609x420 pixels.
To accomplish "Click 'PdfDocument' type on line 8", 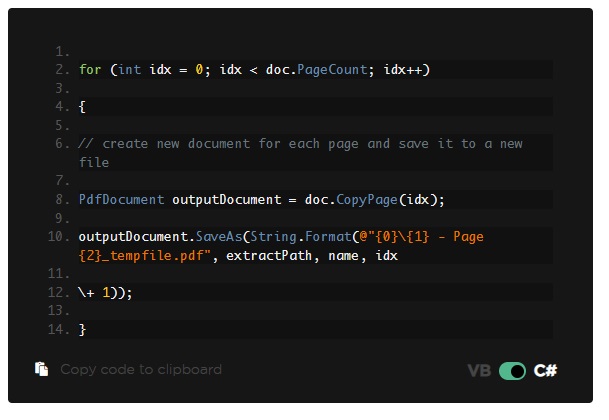I will [x=122, y=199].
